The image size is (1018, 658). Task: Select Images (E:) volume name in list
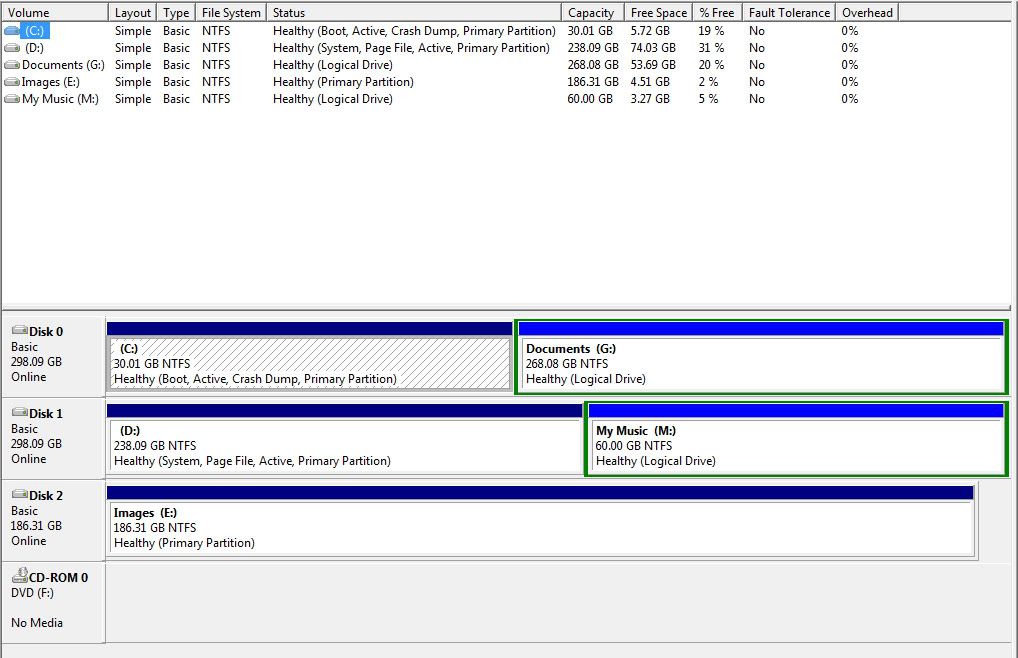[x=51, y=82]
